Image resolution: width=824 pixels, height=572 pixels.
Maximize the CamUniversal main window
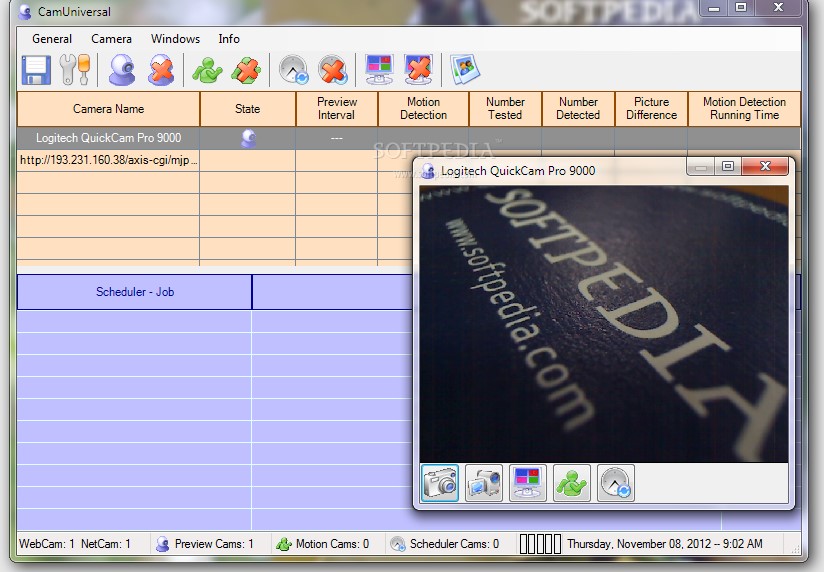(740, 7)
